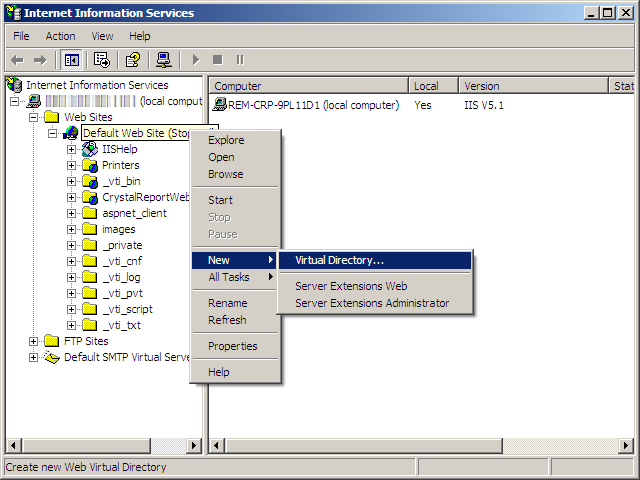Image resolution: width=640 pixels, height=480 pixels.
Task: Click the Help toolbar icon with question mark
Action: 132,60
